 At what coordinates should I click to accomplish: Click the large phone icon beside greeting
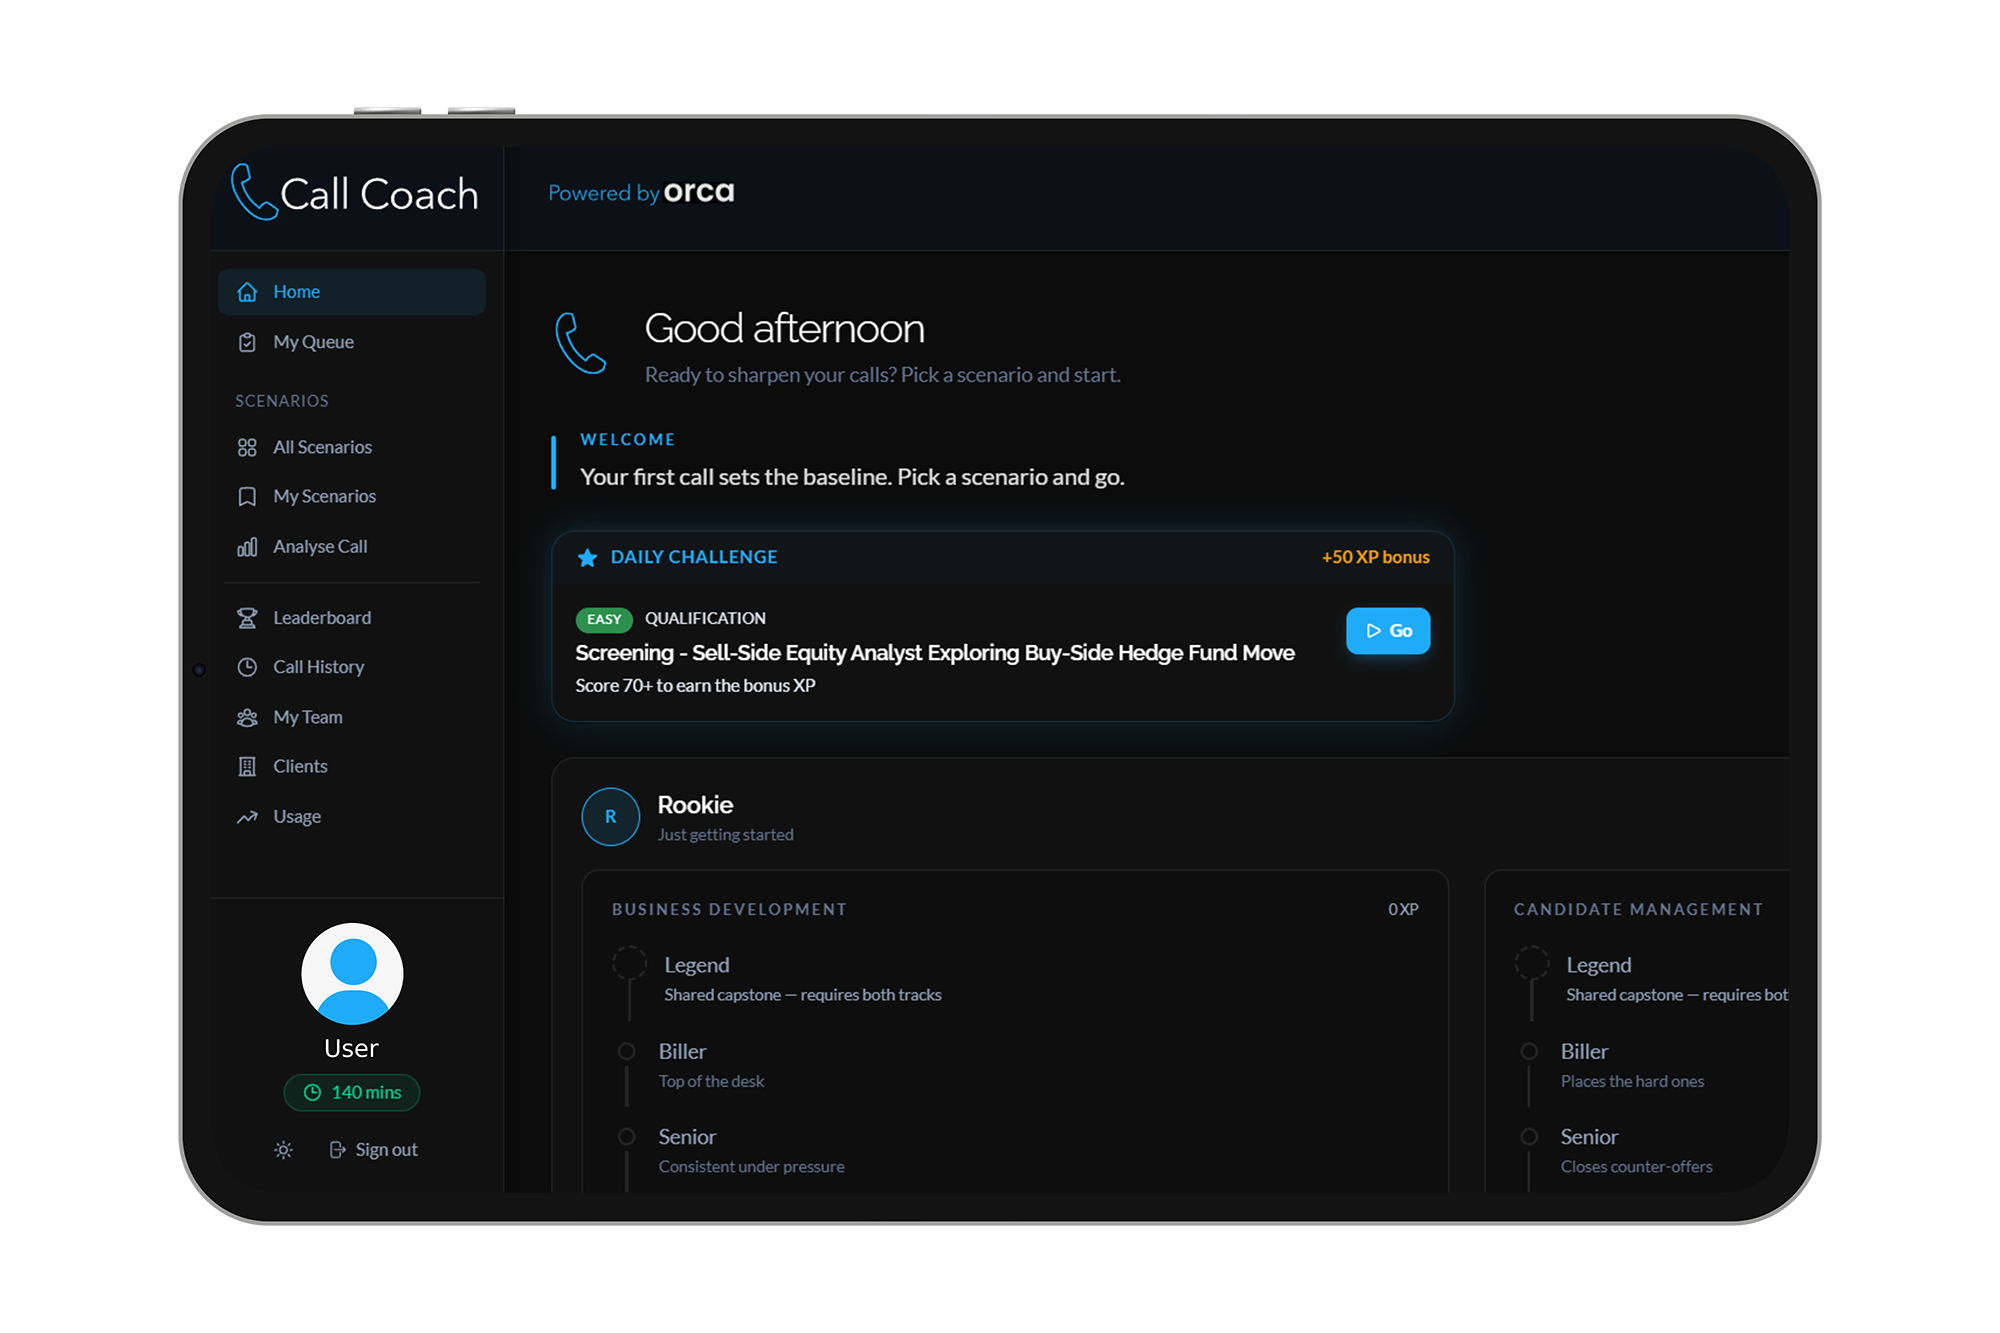pos(580,343)
